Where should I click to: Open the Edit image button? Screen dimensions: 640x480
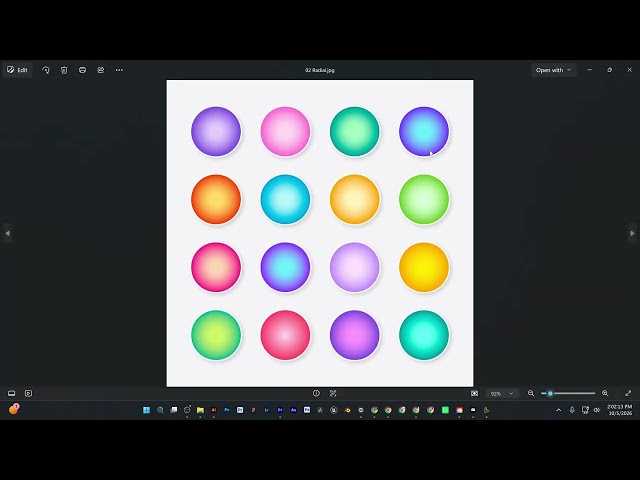click(x=18, y=70)
